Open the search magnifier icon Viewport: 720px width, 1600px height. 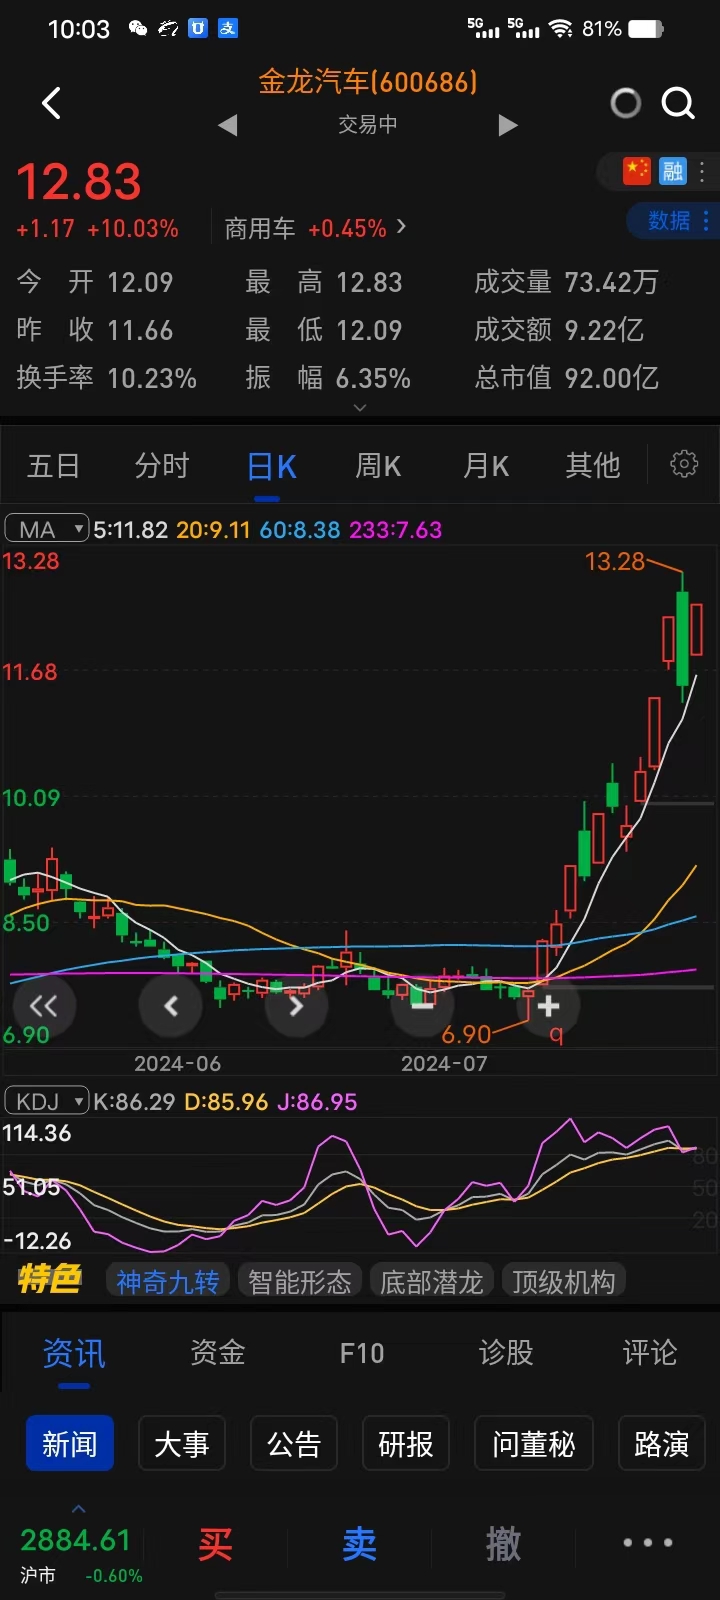click(678, 103)
